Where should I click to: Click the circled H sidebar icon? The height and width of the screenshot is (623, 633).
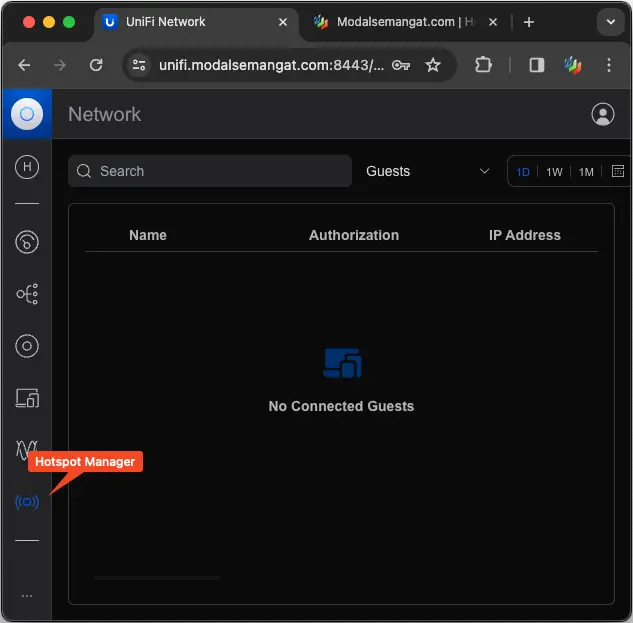click(x=27, y=167)
